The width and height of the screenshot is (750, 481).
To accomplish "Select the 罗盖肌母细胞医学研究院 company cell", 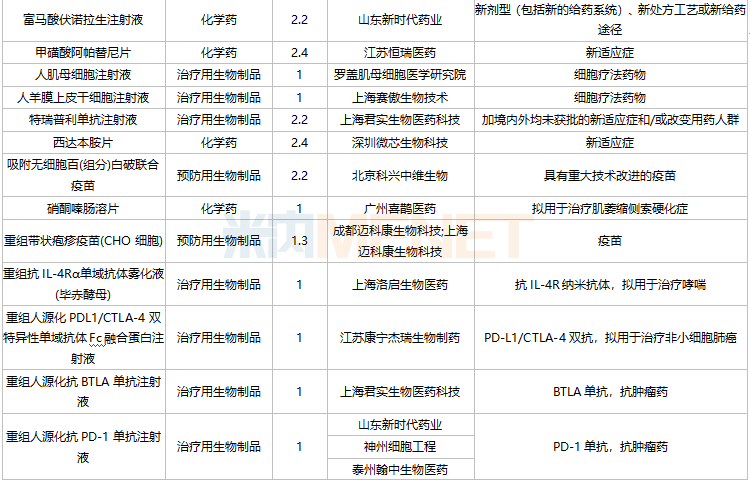I will [399, 75].
